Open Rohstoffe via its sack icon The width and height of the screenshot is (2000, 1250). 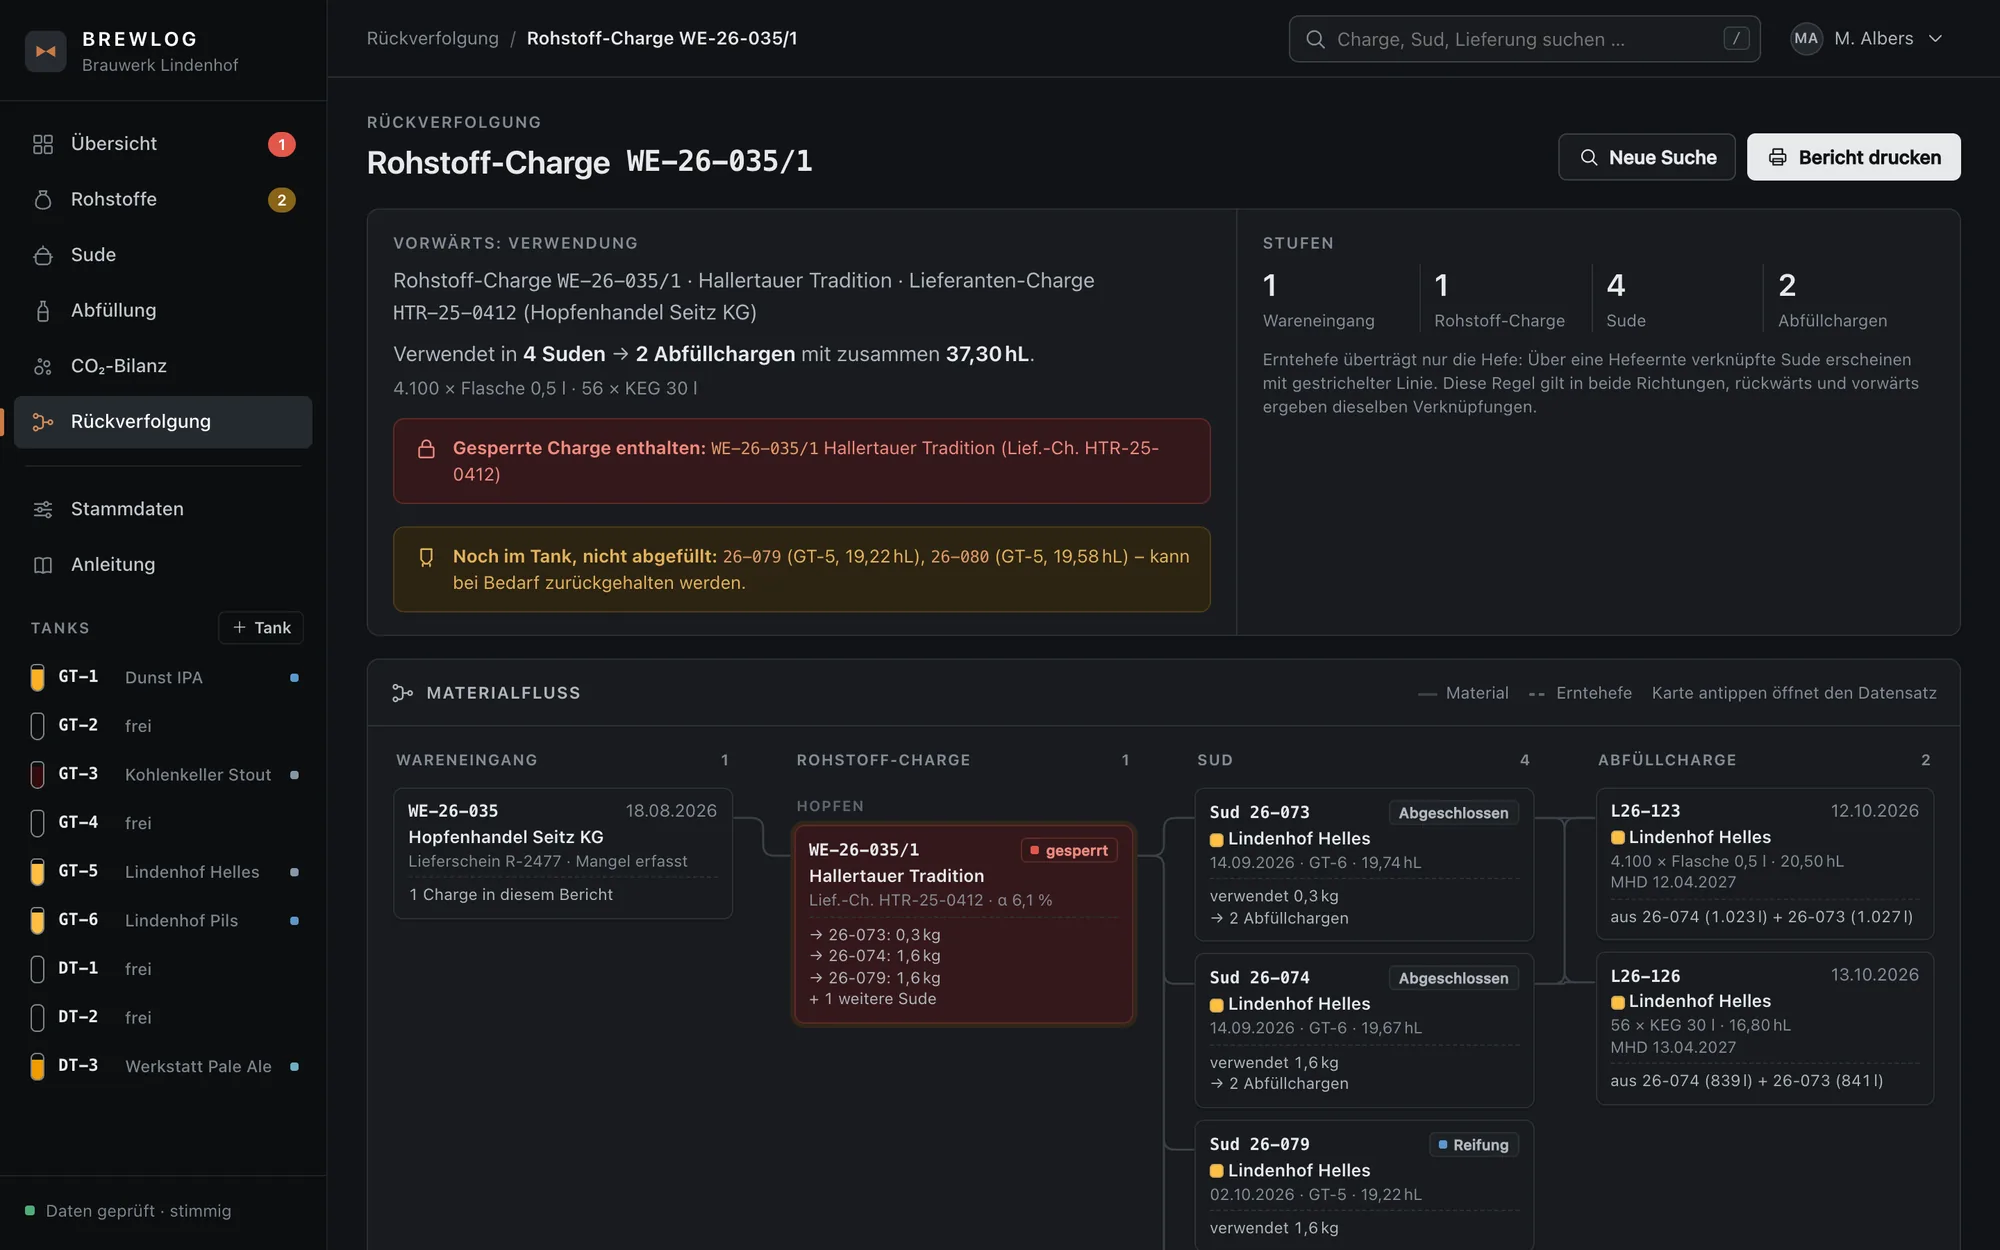(x=43, y=200)
